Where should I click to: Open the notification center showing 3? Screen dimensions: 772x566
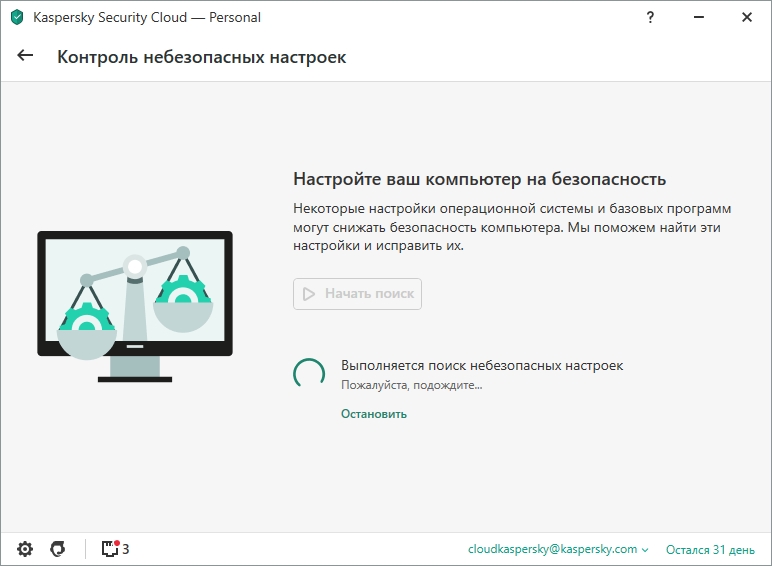[x=115, y=549]
